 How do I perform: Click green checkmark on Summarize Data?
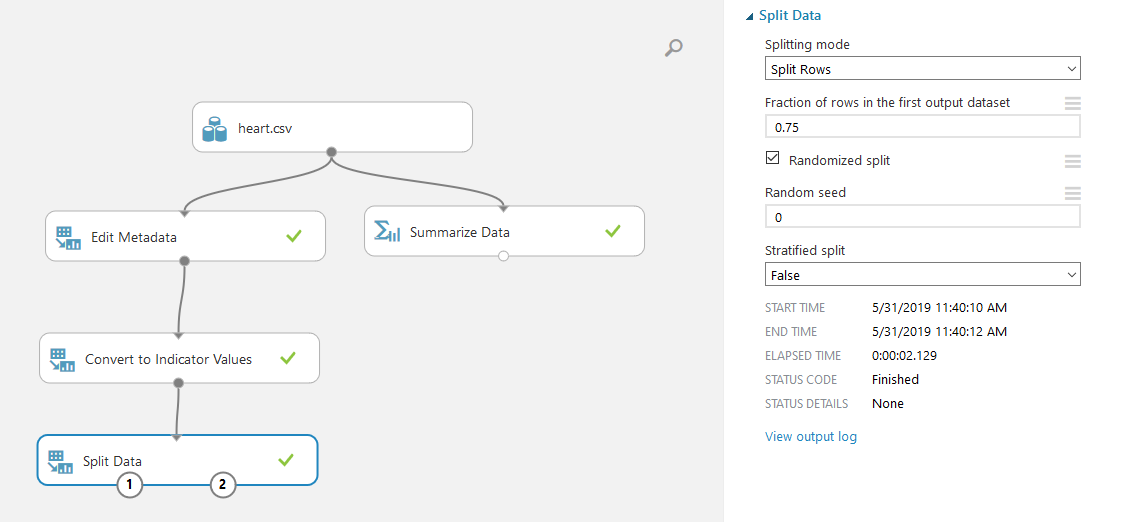click(612, 231)
